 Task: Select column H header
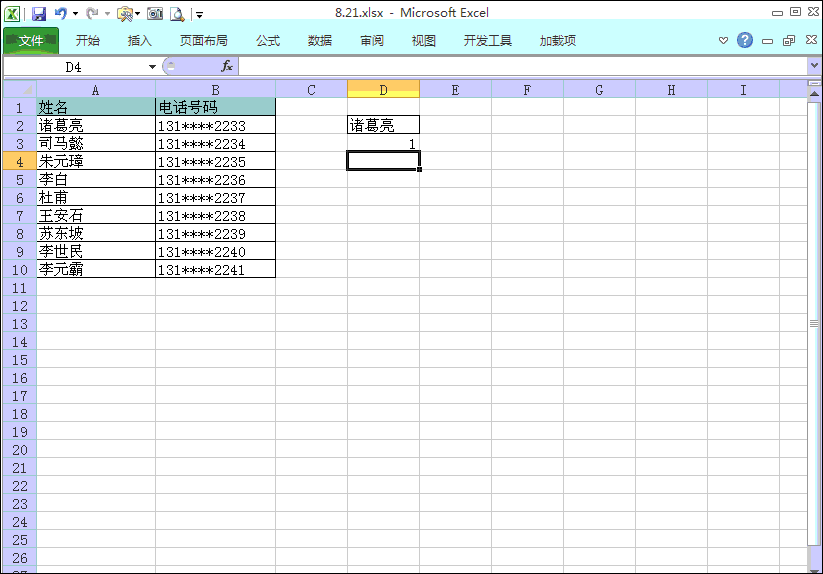tap(671, 90)
